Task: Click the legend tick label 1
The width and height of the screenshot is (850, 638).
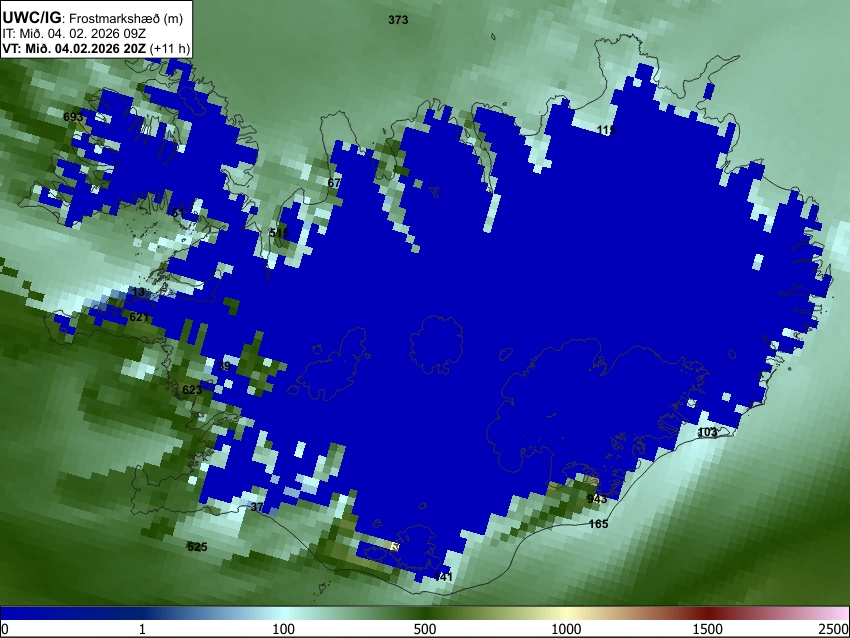Action: (x=142, y=629)
